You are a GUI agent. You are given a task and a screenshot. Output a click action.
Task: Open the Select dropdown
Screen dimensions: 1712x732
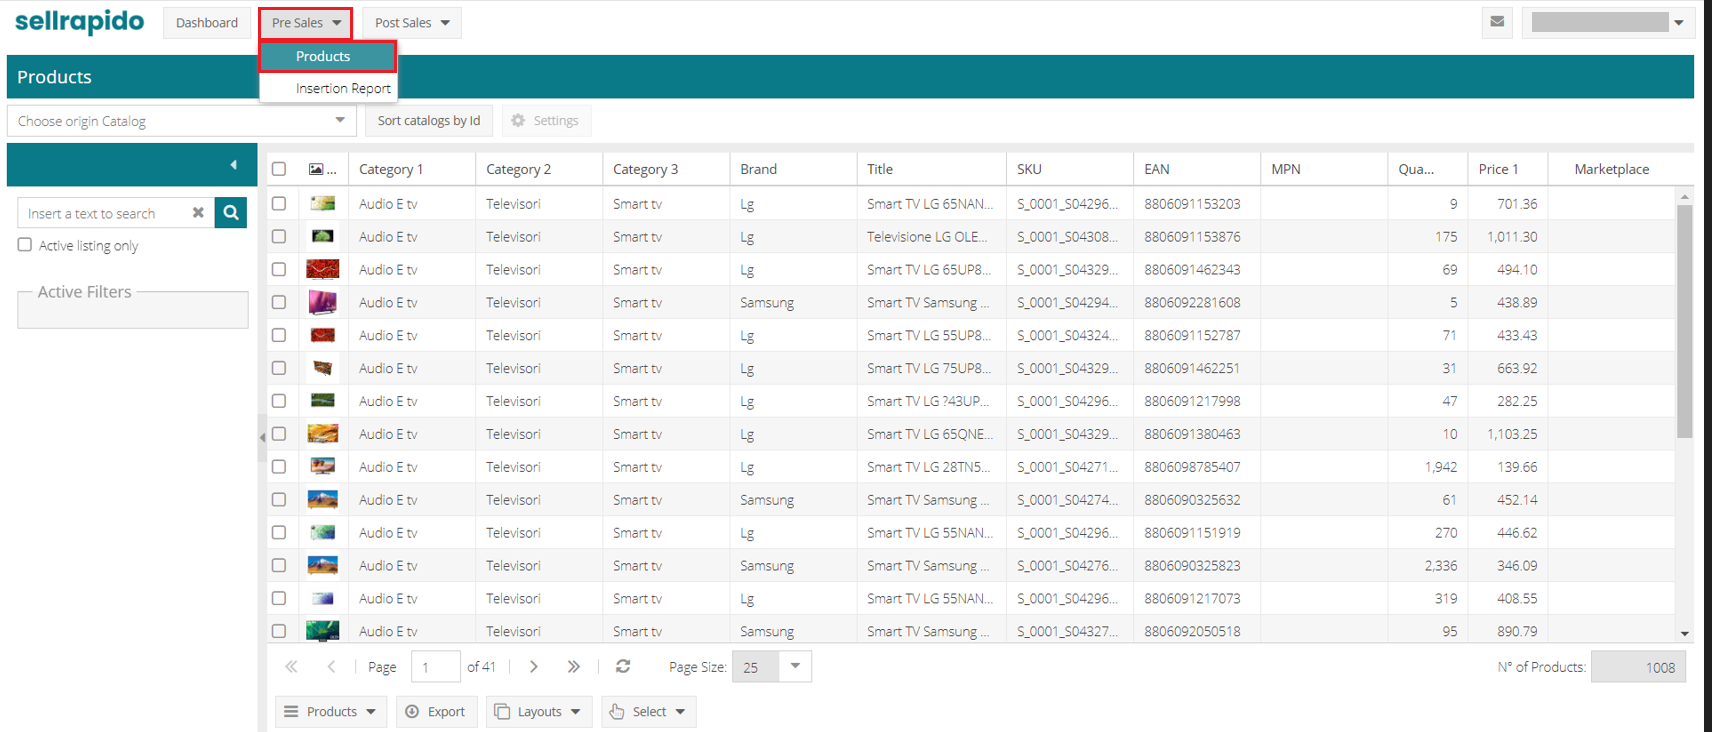tap(648, 712)
